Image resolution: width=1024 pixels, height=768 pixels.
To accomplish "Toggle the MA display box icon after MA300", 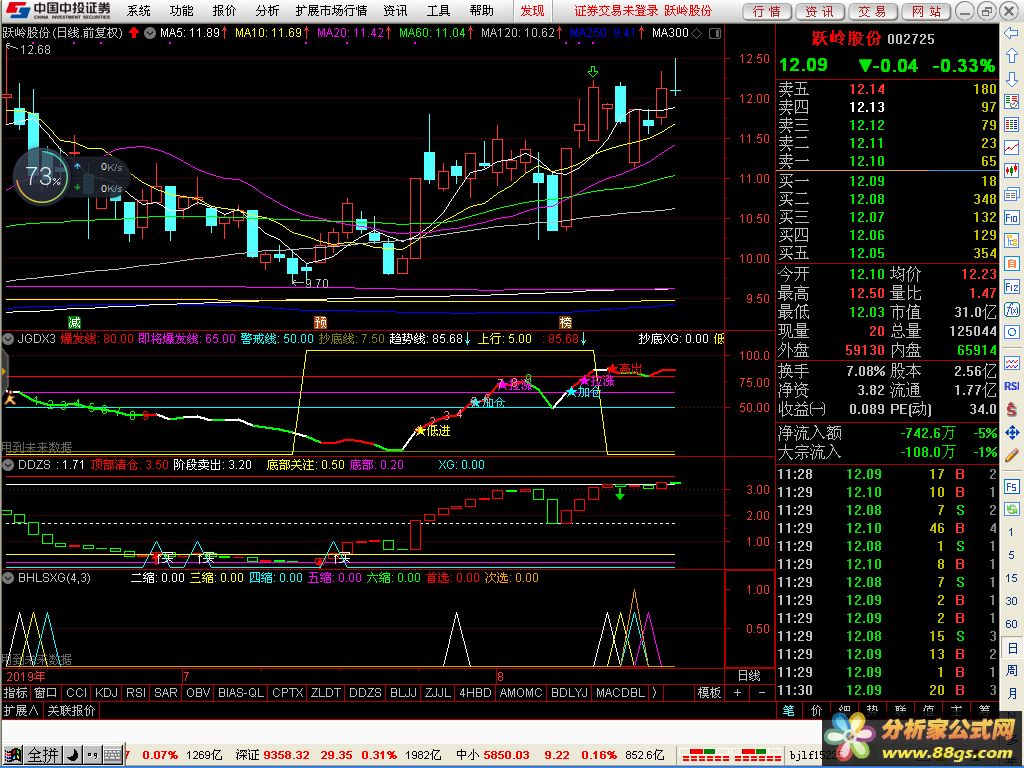I will point(715,33).
